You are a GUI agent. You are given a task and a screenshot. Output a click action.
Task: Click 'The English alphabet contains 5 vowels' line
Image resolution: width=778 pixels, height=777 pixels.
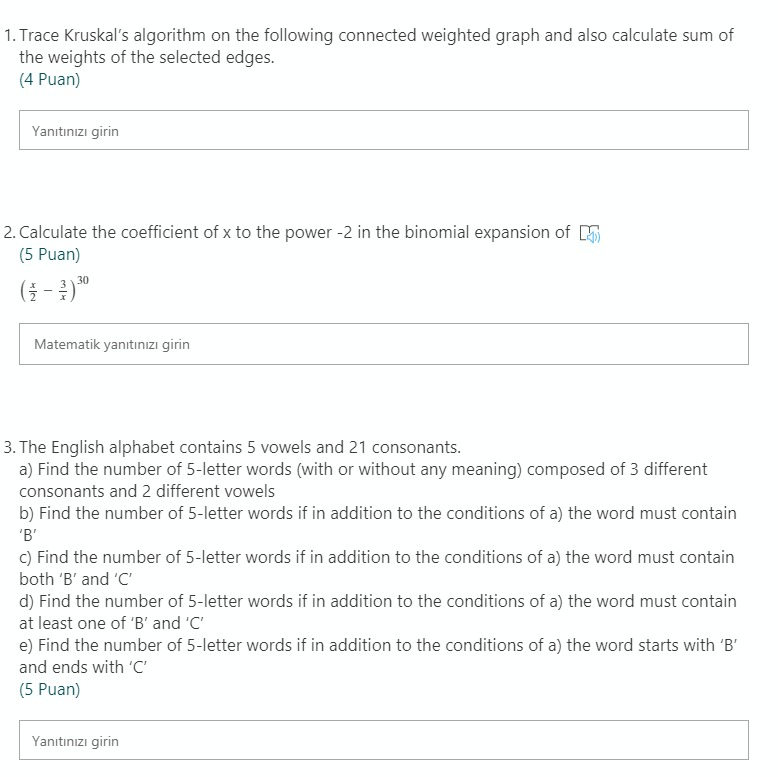coord(240,447)
